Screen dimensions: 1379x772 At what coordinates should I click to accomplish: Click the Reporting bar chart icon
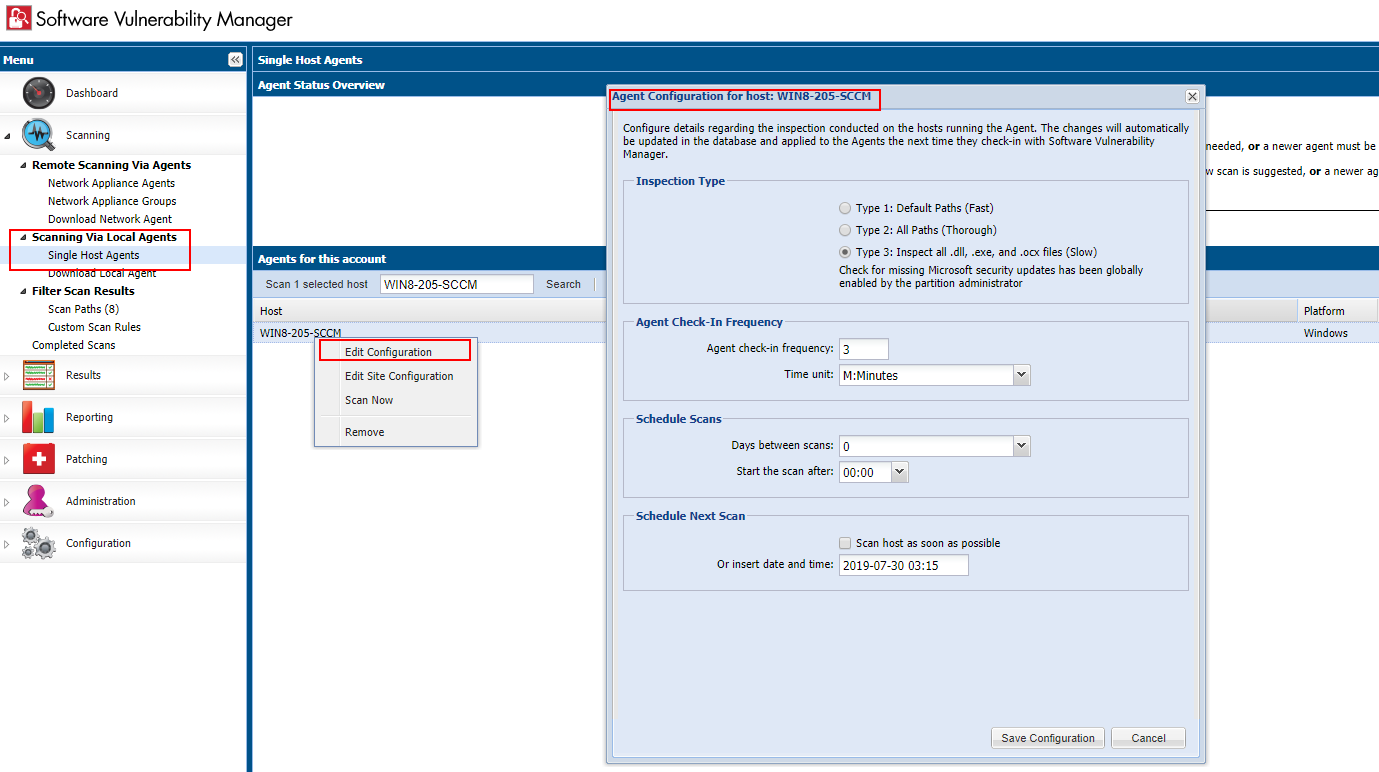point(39,417)
